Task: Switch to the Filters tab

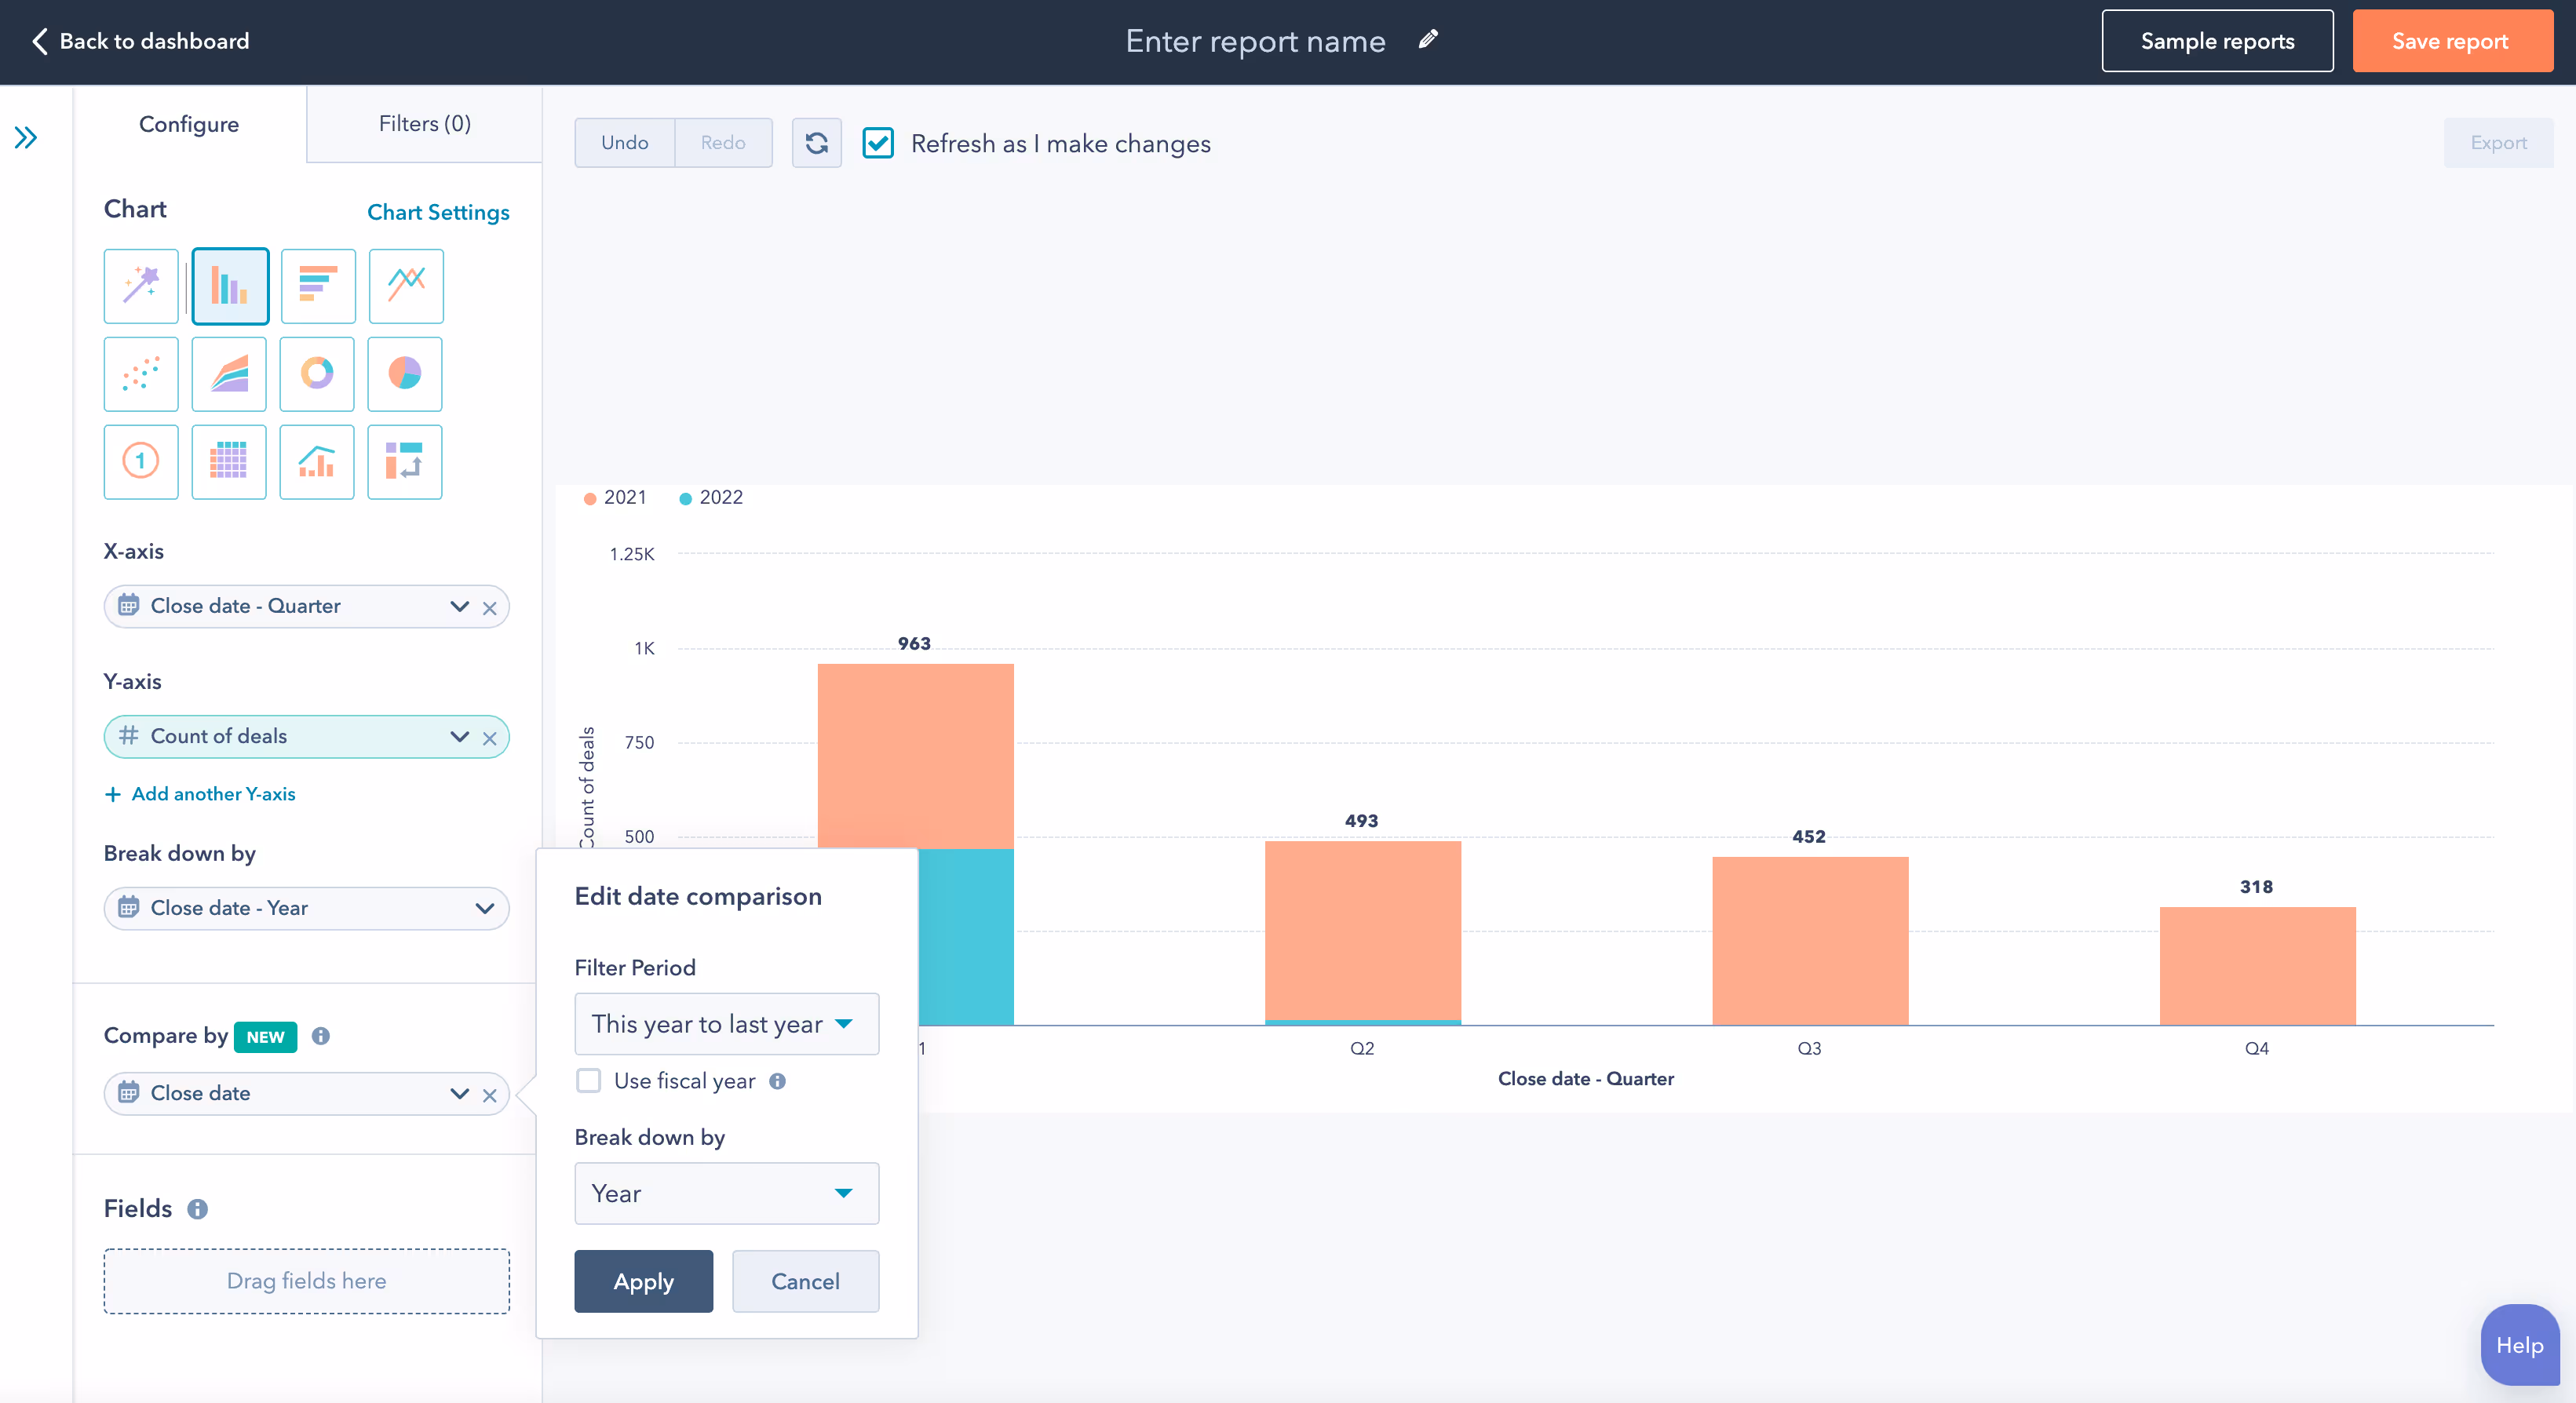Action: tap(423, 123)
